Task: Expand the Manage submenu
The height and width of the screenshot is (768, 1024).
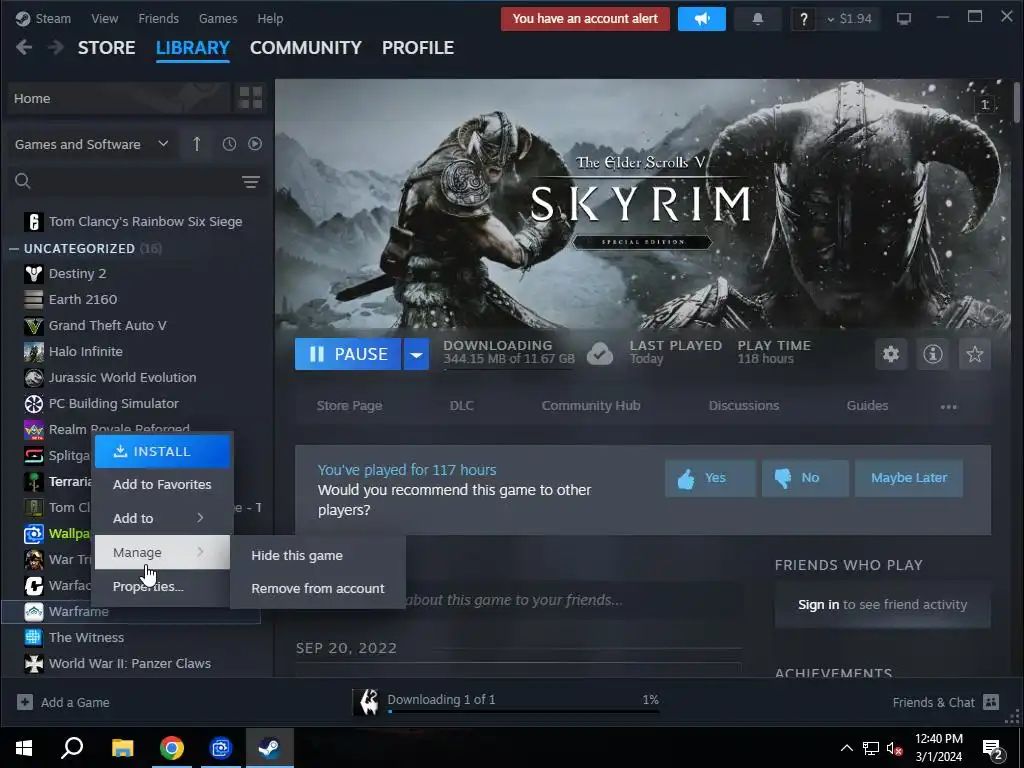Action: coord(162,552)
